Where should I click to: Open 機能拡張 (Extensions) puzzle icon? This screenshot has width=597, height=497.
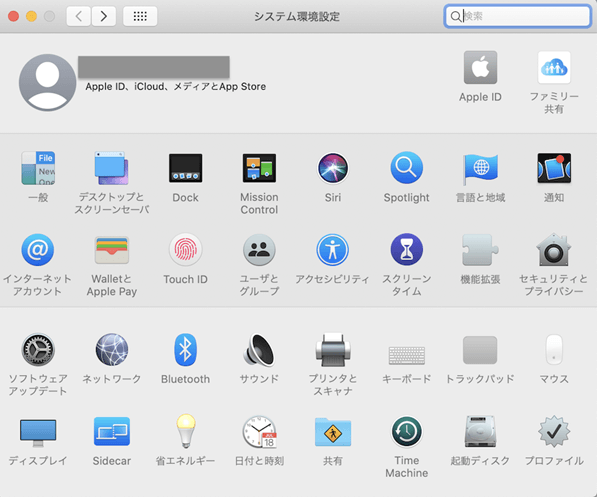click(480, 250)
